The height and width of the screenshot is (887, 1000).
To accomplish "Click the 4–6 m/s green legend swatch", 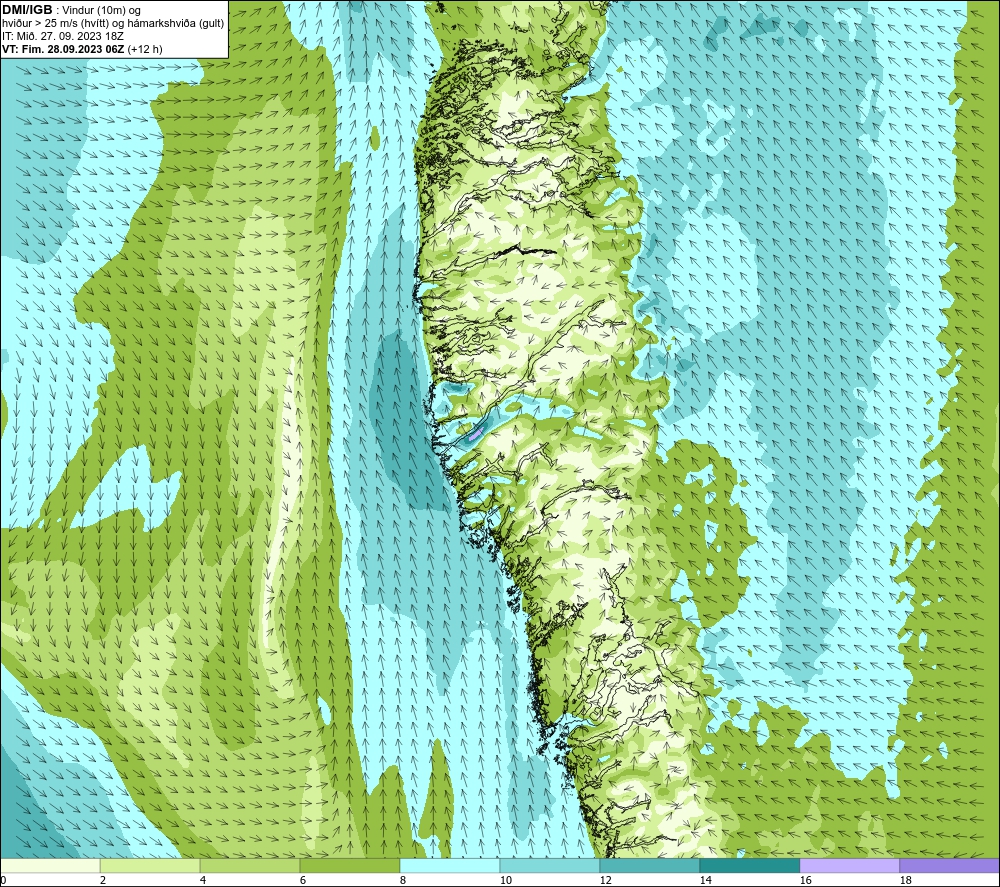I will 250,865.
